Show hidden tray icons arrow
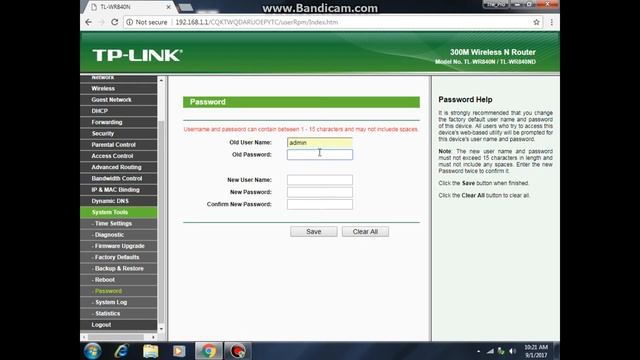 (478, 351)
